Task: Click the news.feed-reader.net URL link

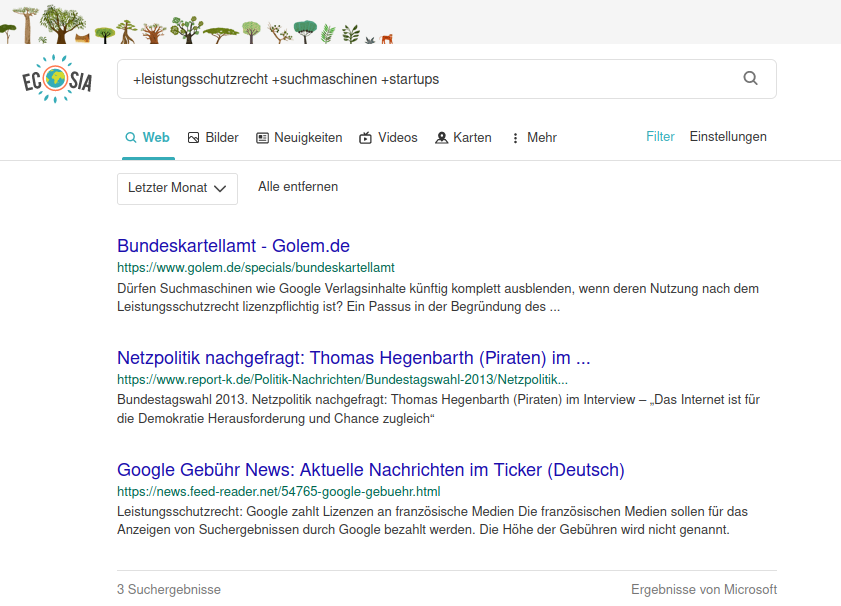Action: 278,492
